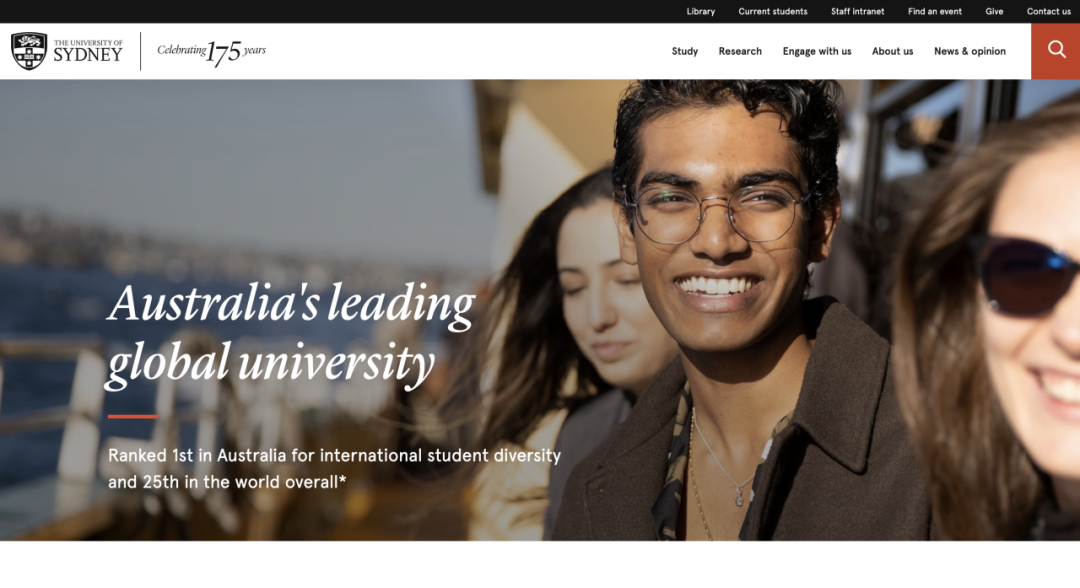1080x588 pixels.
Task: Select the Find an event link
Action: [935, 12]
